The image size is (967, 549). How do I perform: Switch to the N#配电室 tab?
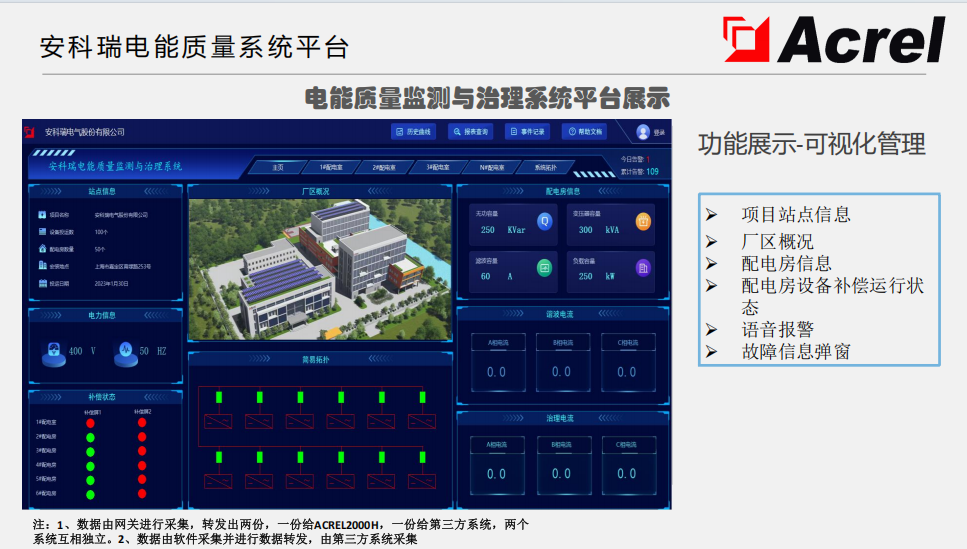[x=492, y=167]
